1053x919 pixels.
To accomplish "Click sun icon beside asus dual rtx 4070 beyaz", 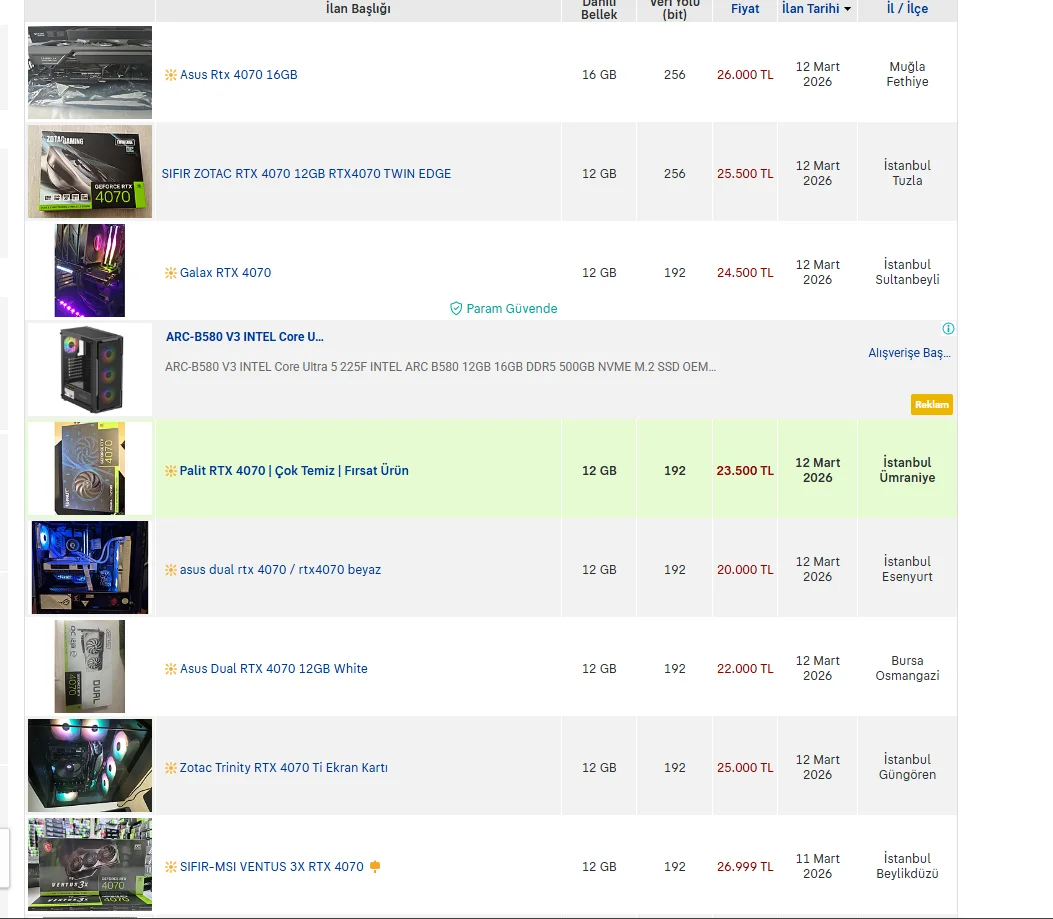I will click(171, 570).
